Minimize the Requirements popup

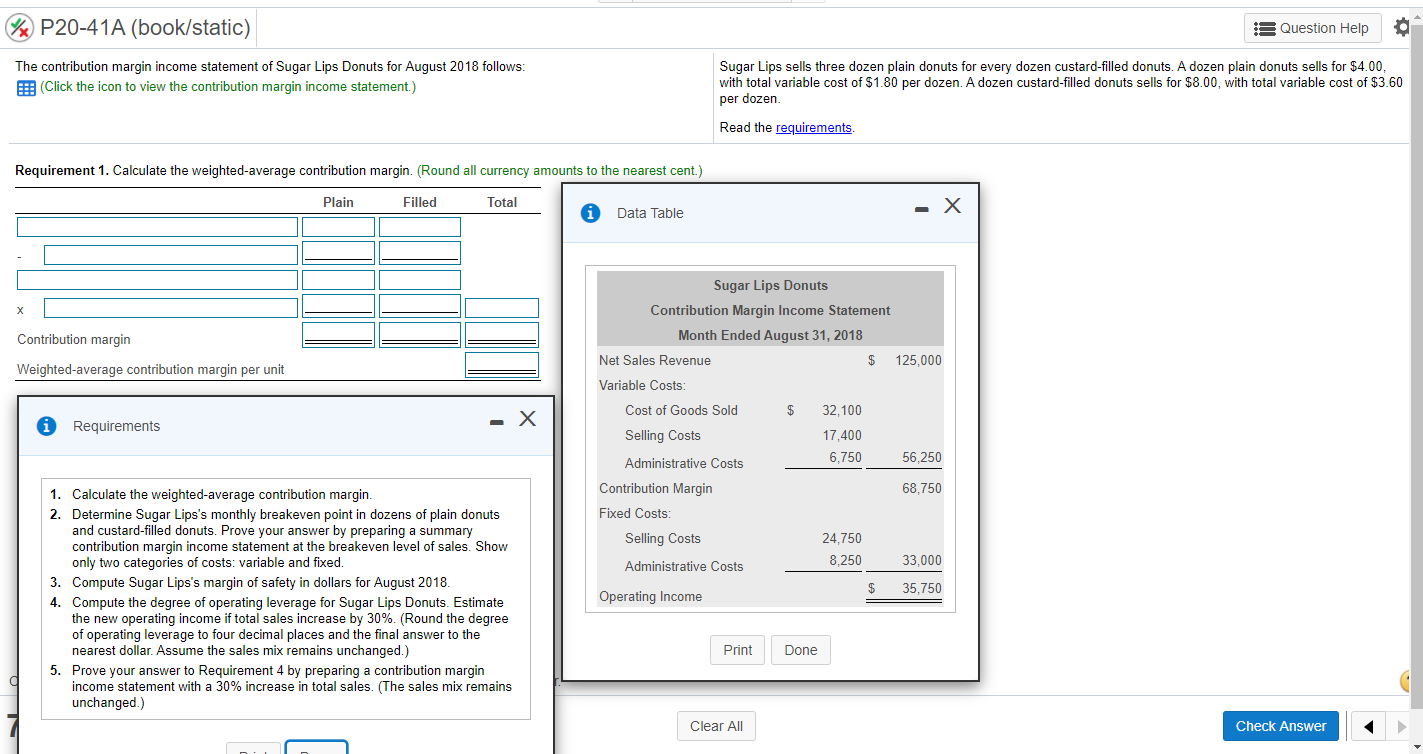(496, 422)
